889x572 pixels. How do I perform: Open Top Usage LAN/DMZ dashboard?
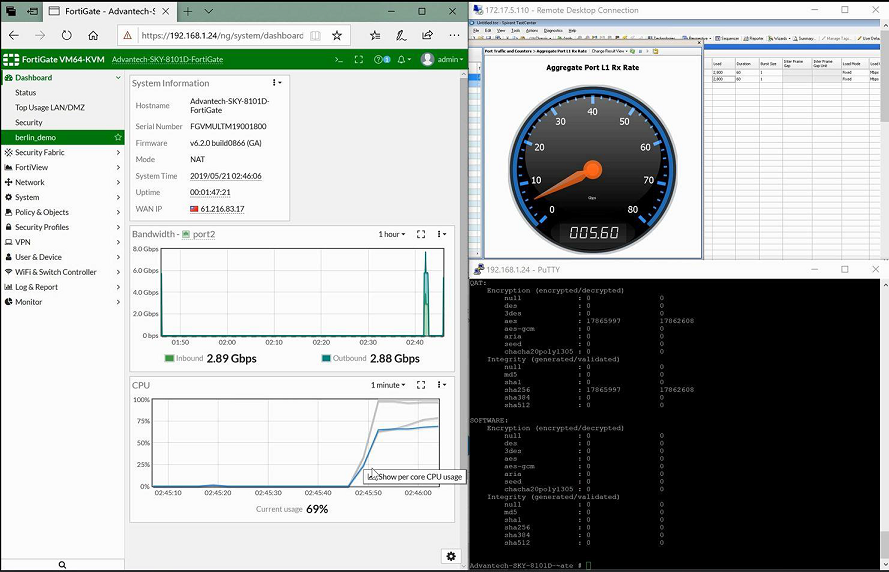[50, 107]
